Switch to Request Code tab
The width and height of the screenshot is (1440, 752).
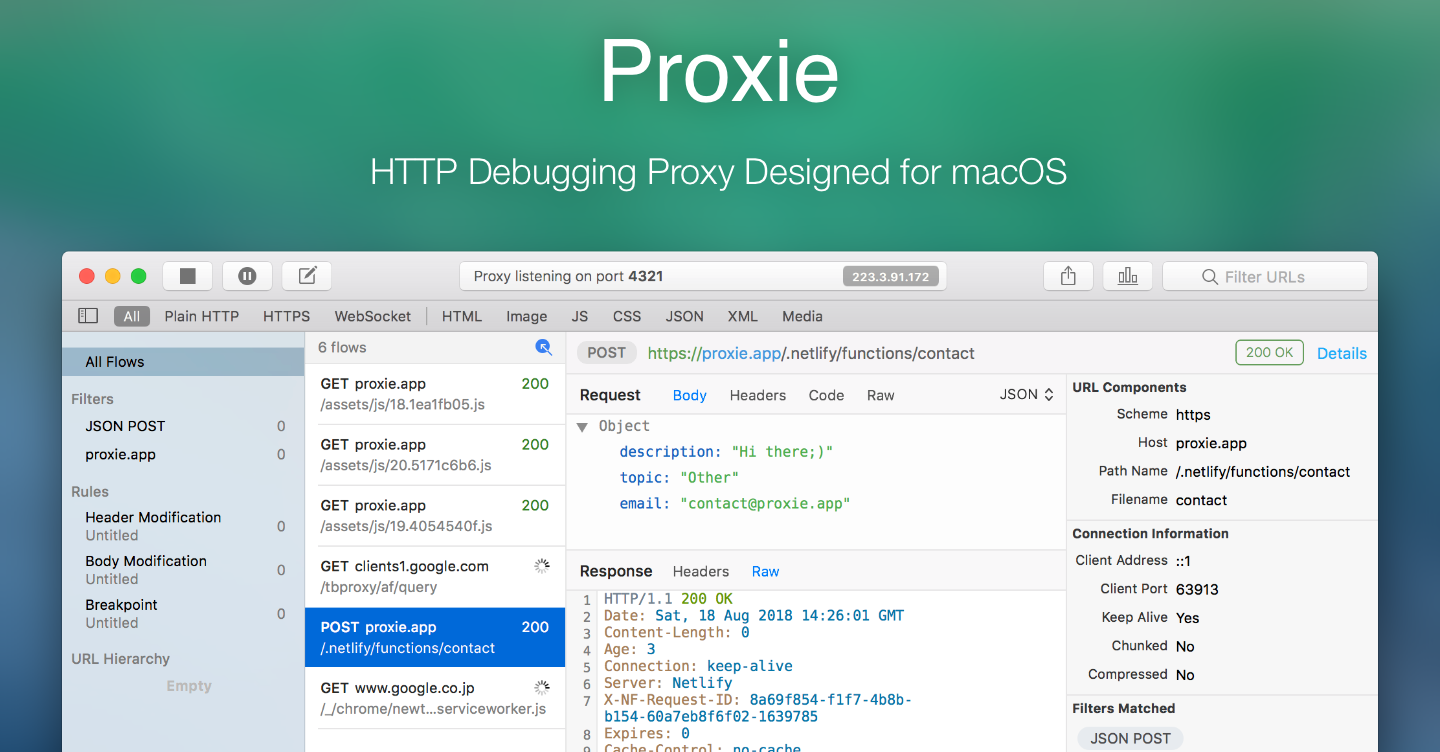point(826,395)
